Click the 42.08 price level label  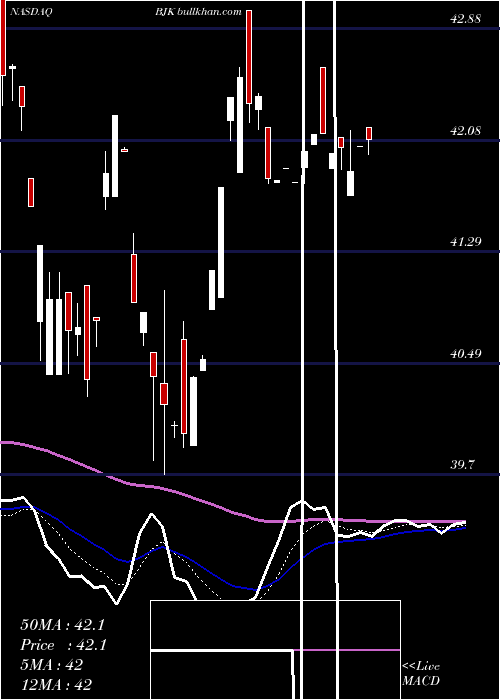(x=466, y=131)
